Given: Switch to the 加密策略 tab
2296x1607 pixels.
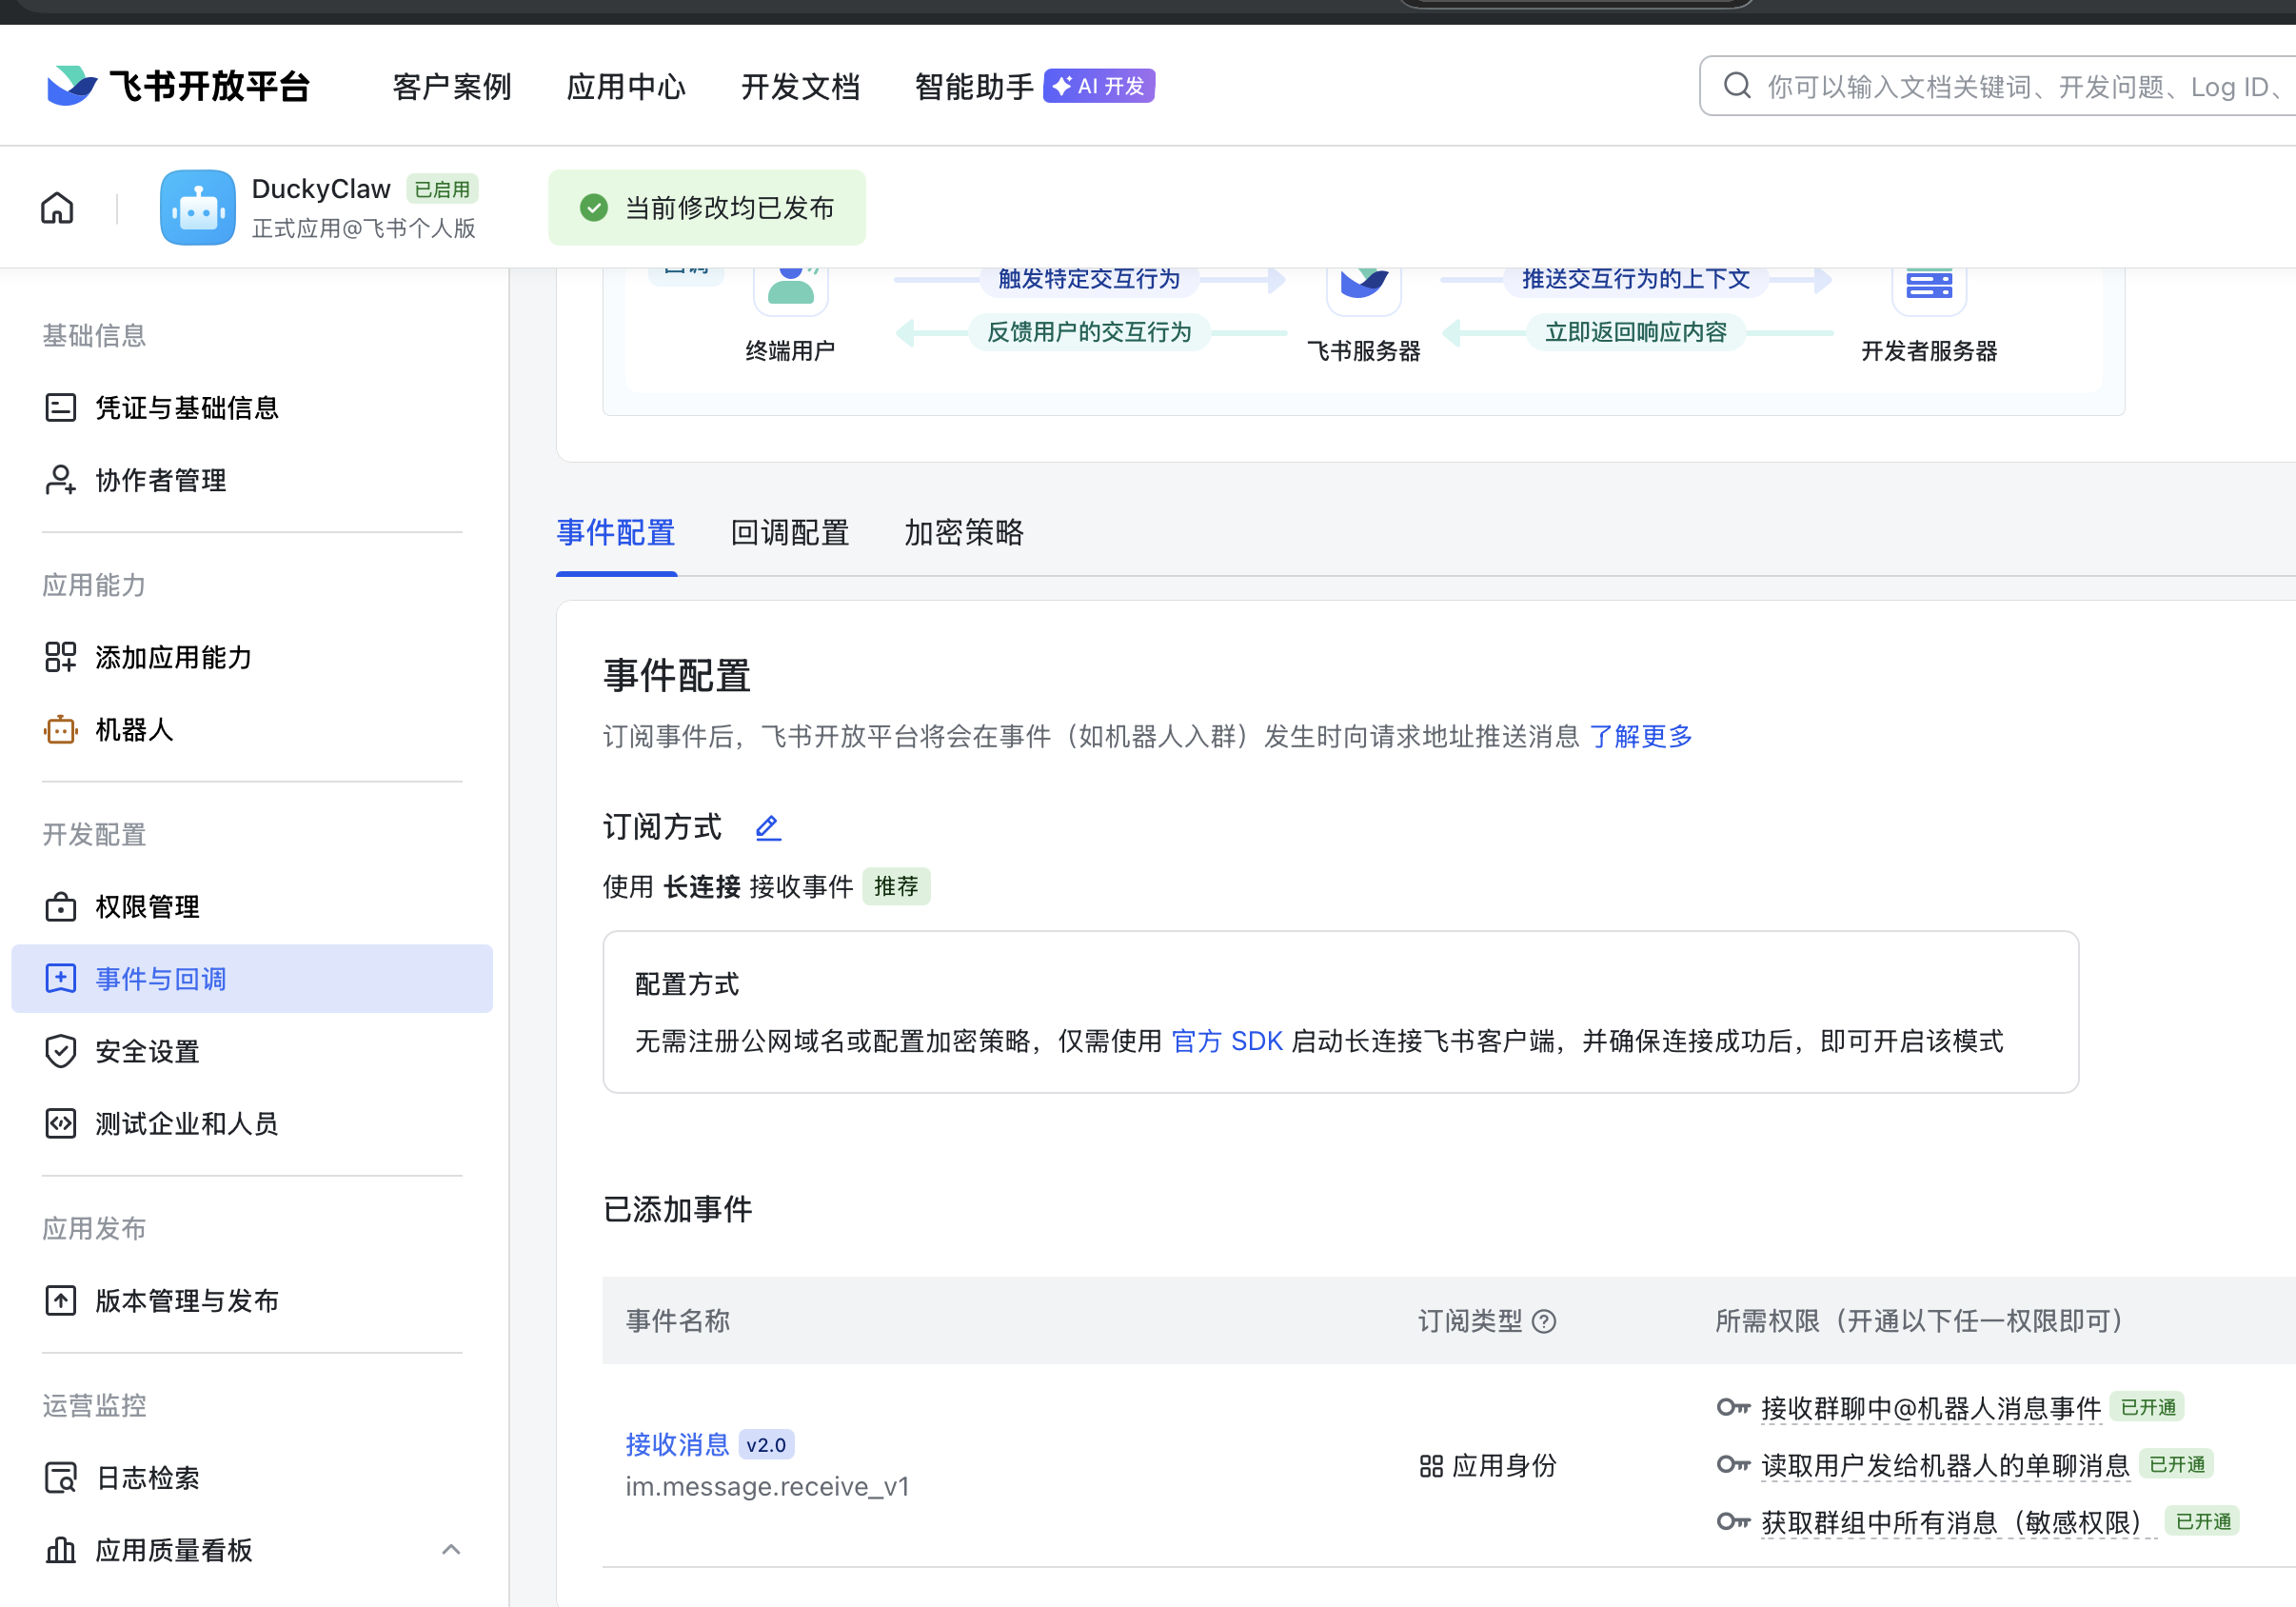Looking at the screenshot, I should (x=963, y=533).
